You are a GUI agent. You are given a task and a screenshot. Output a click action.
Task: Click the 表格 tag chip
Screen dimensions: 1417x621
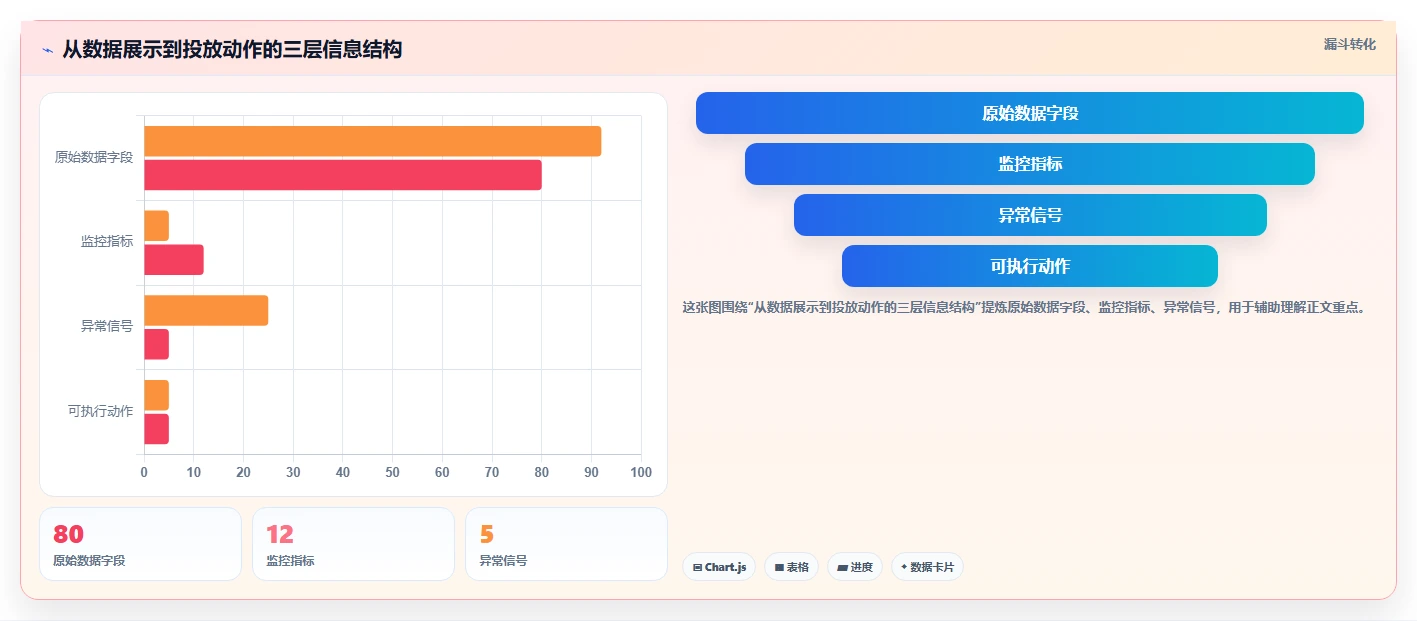coord(791,567)
